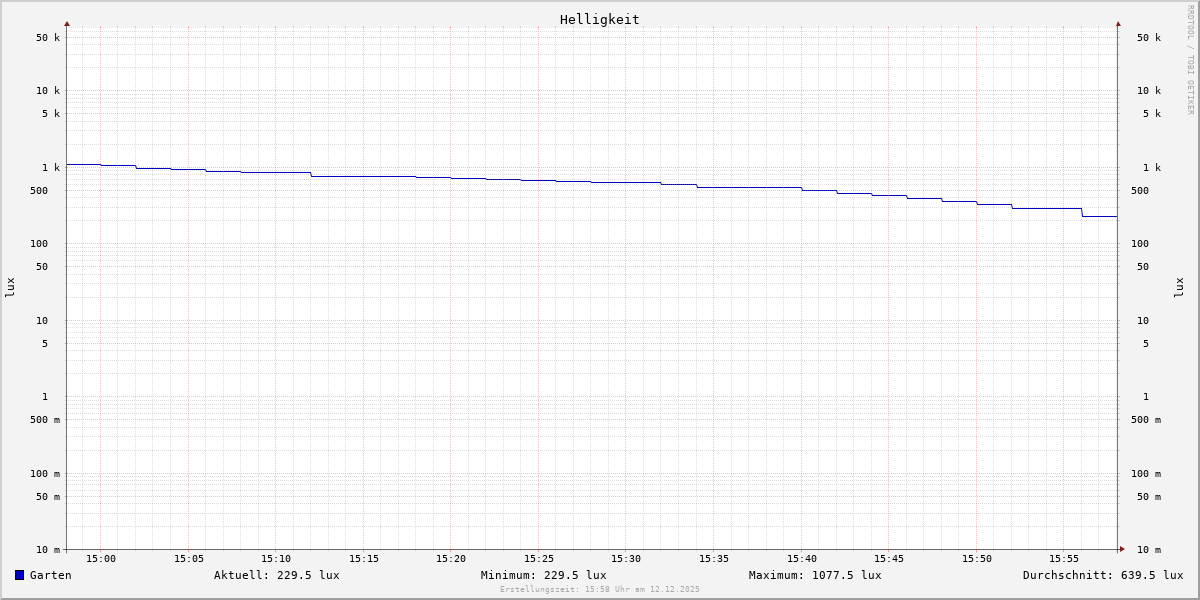Click the Garten legend label
Screen dimensions: 1200x600
(x=50, y=575)
